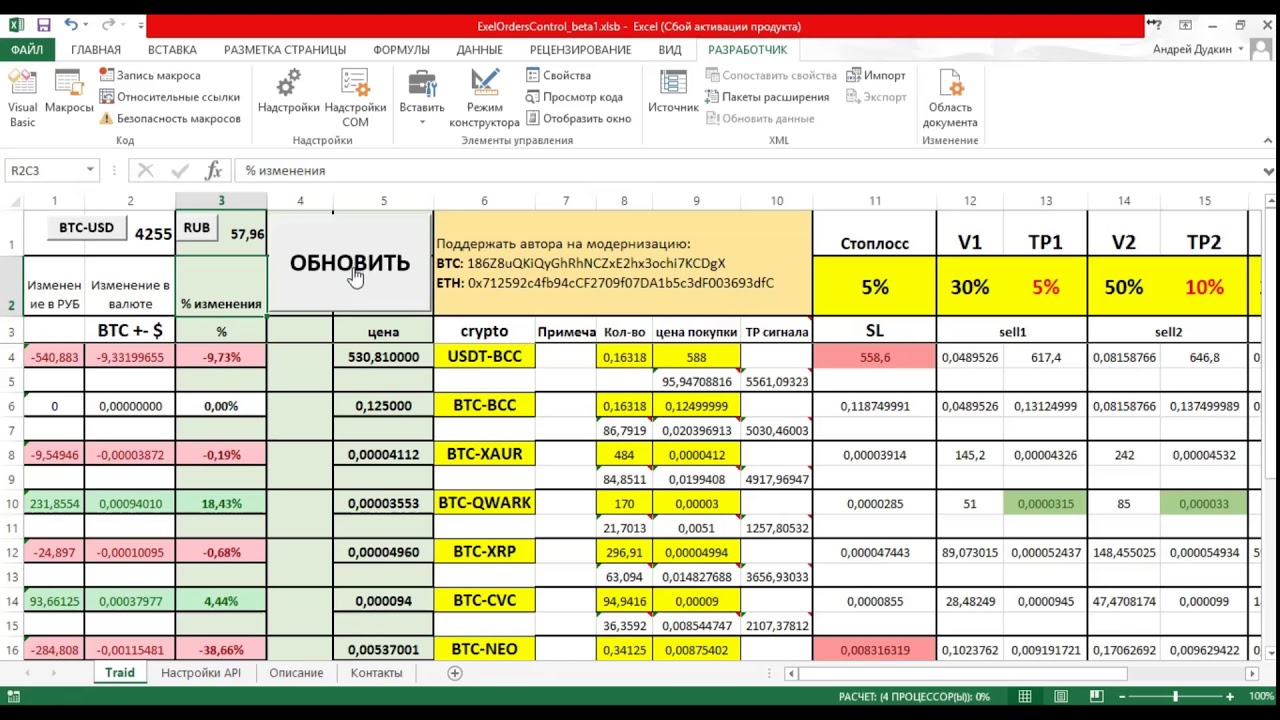This screenshot has height=720, width=1280.
Task: Select column header 11
Action: [x=874, y=201]
